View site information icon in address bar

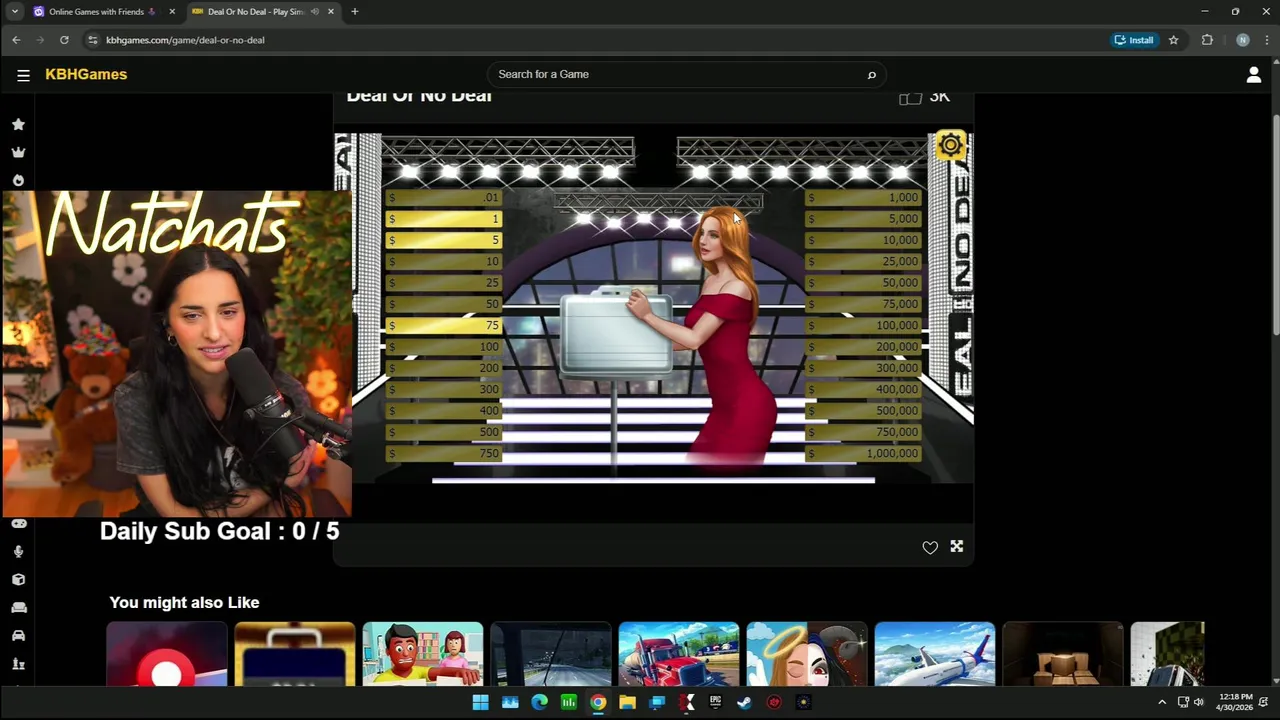(92, 40)
